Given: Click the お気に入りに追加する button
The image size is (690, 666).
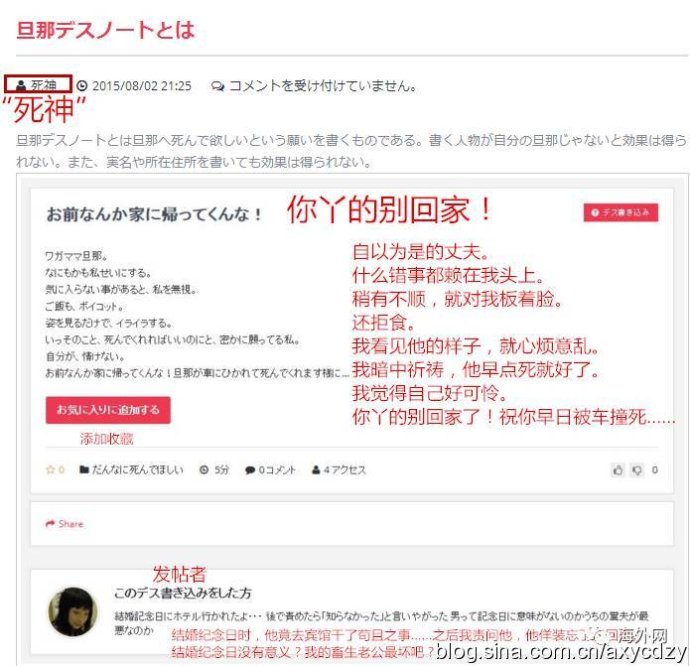Looking at the screenshot, I should 108,410.
